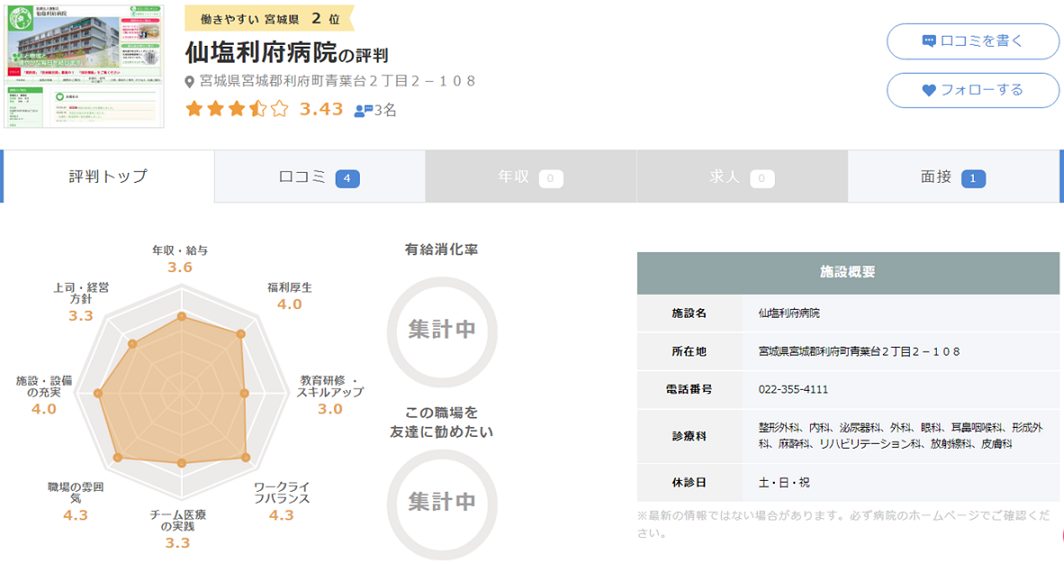Click the 求人 count badge showing 0
Viewport: 1064px width, 564px height.
click(x=762, y=178)
